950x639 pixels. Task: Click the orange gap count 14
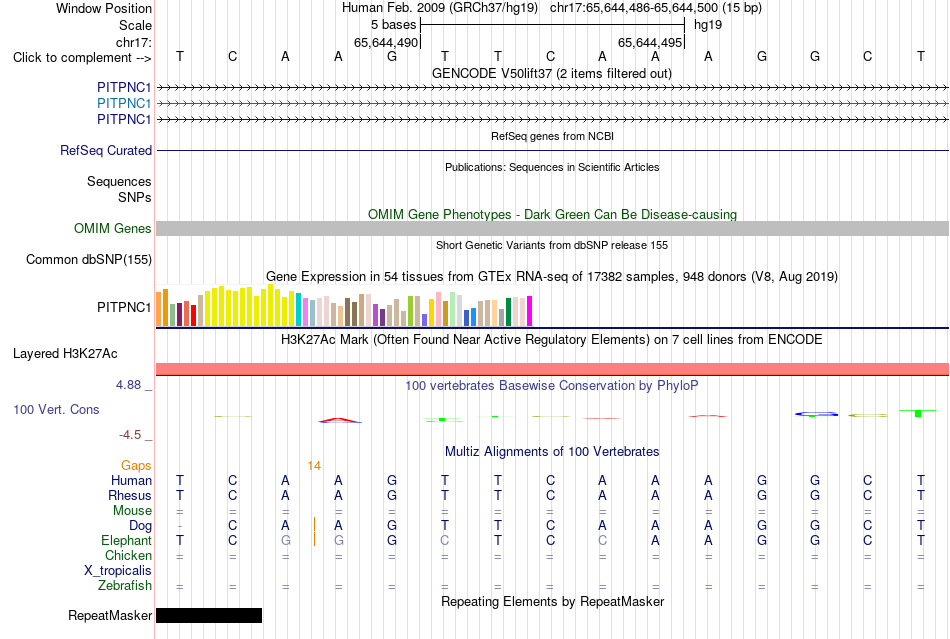pos(314,466)
